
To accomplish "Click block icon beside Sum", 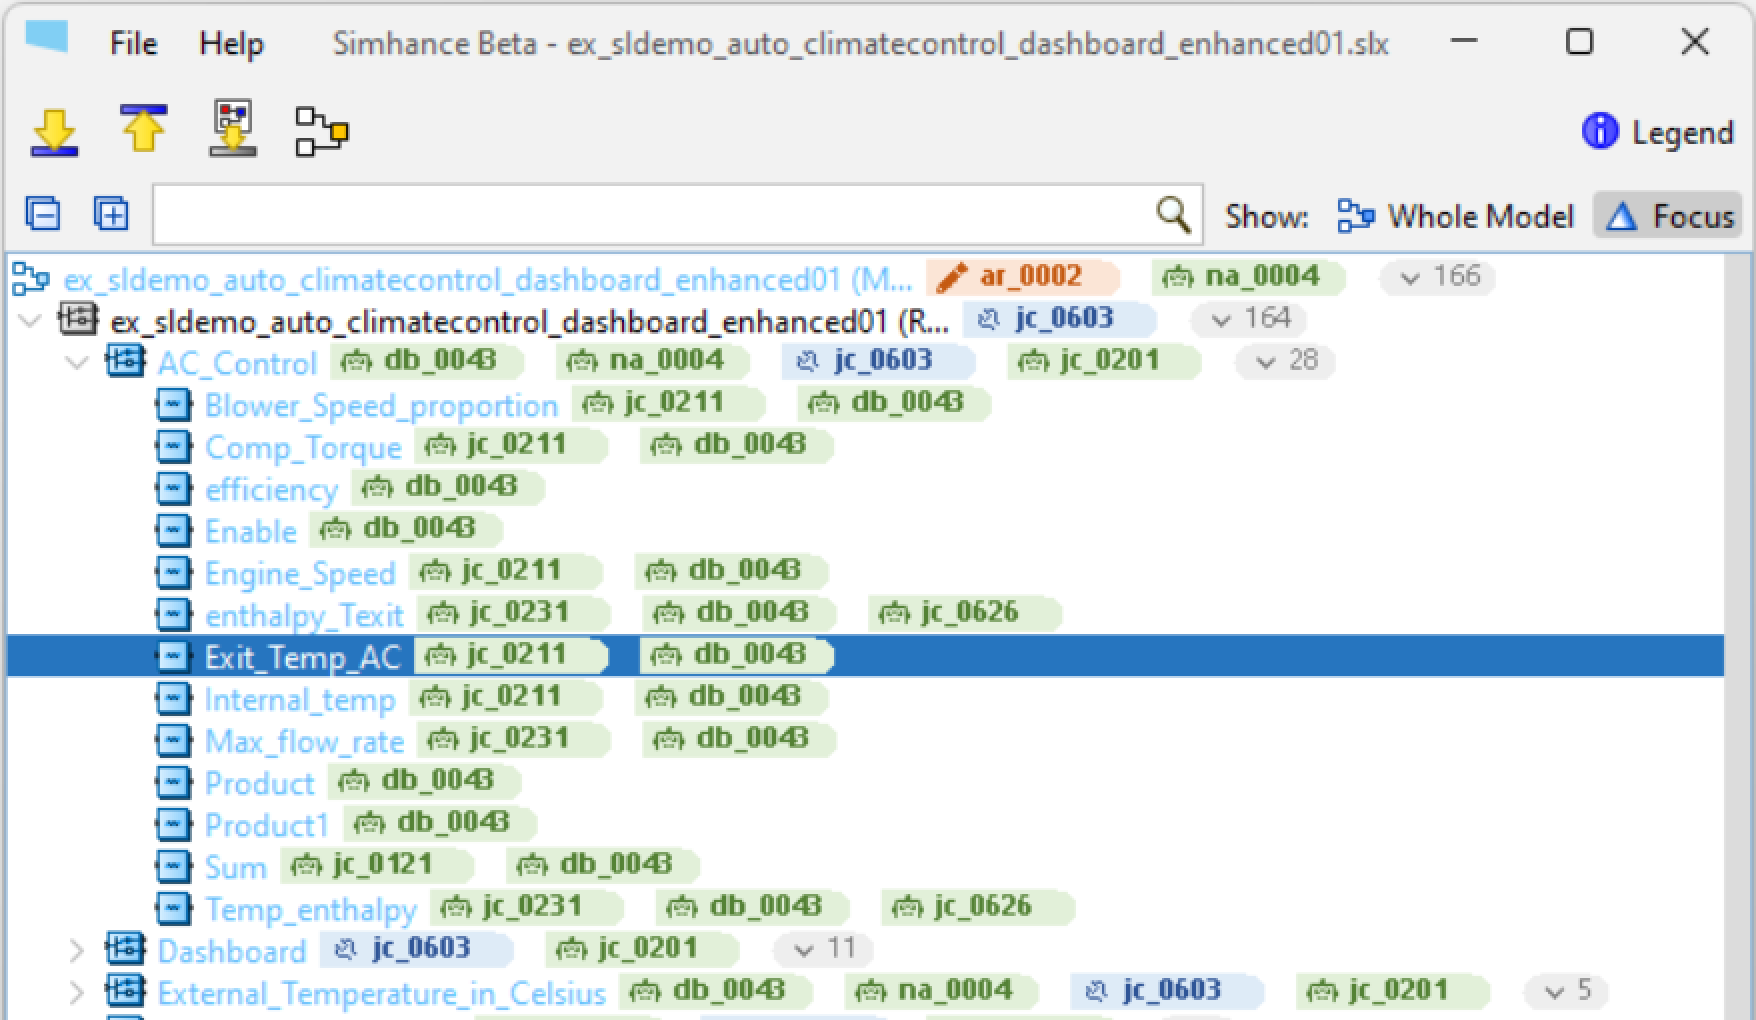I will tap(174, 867).
